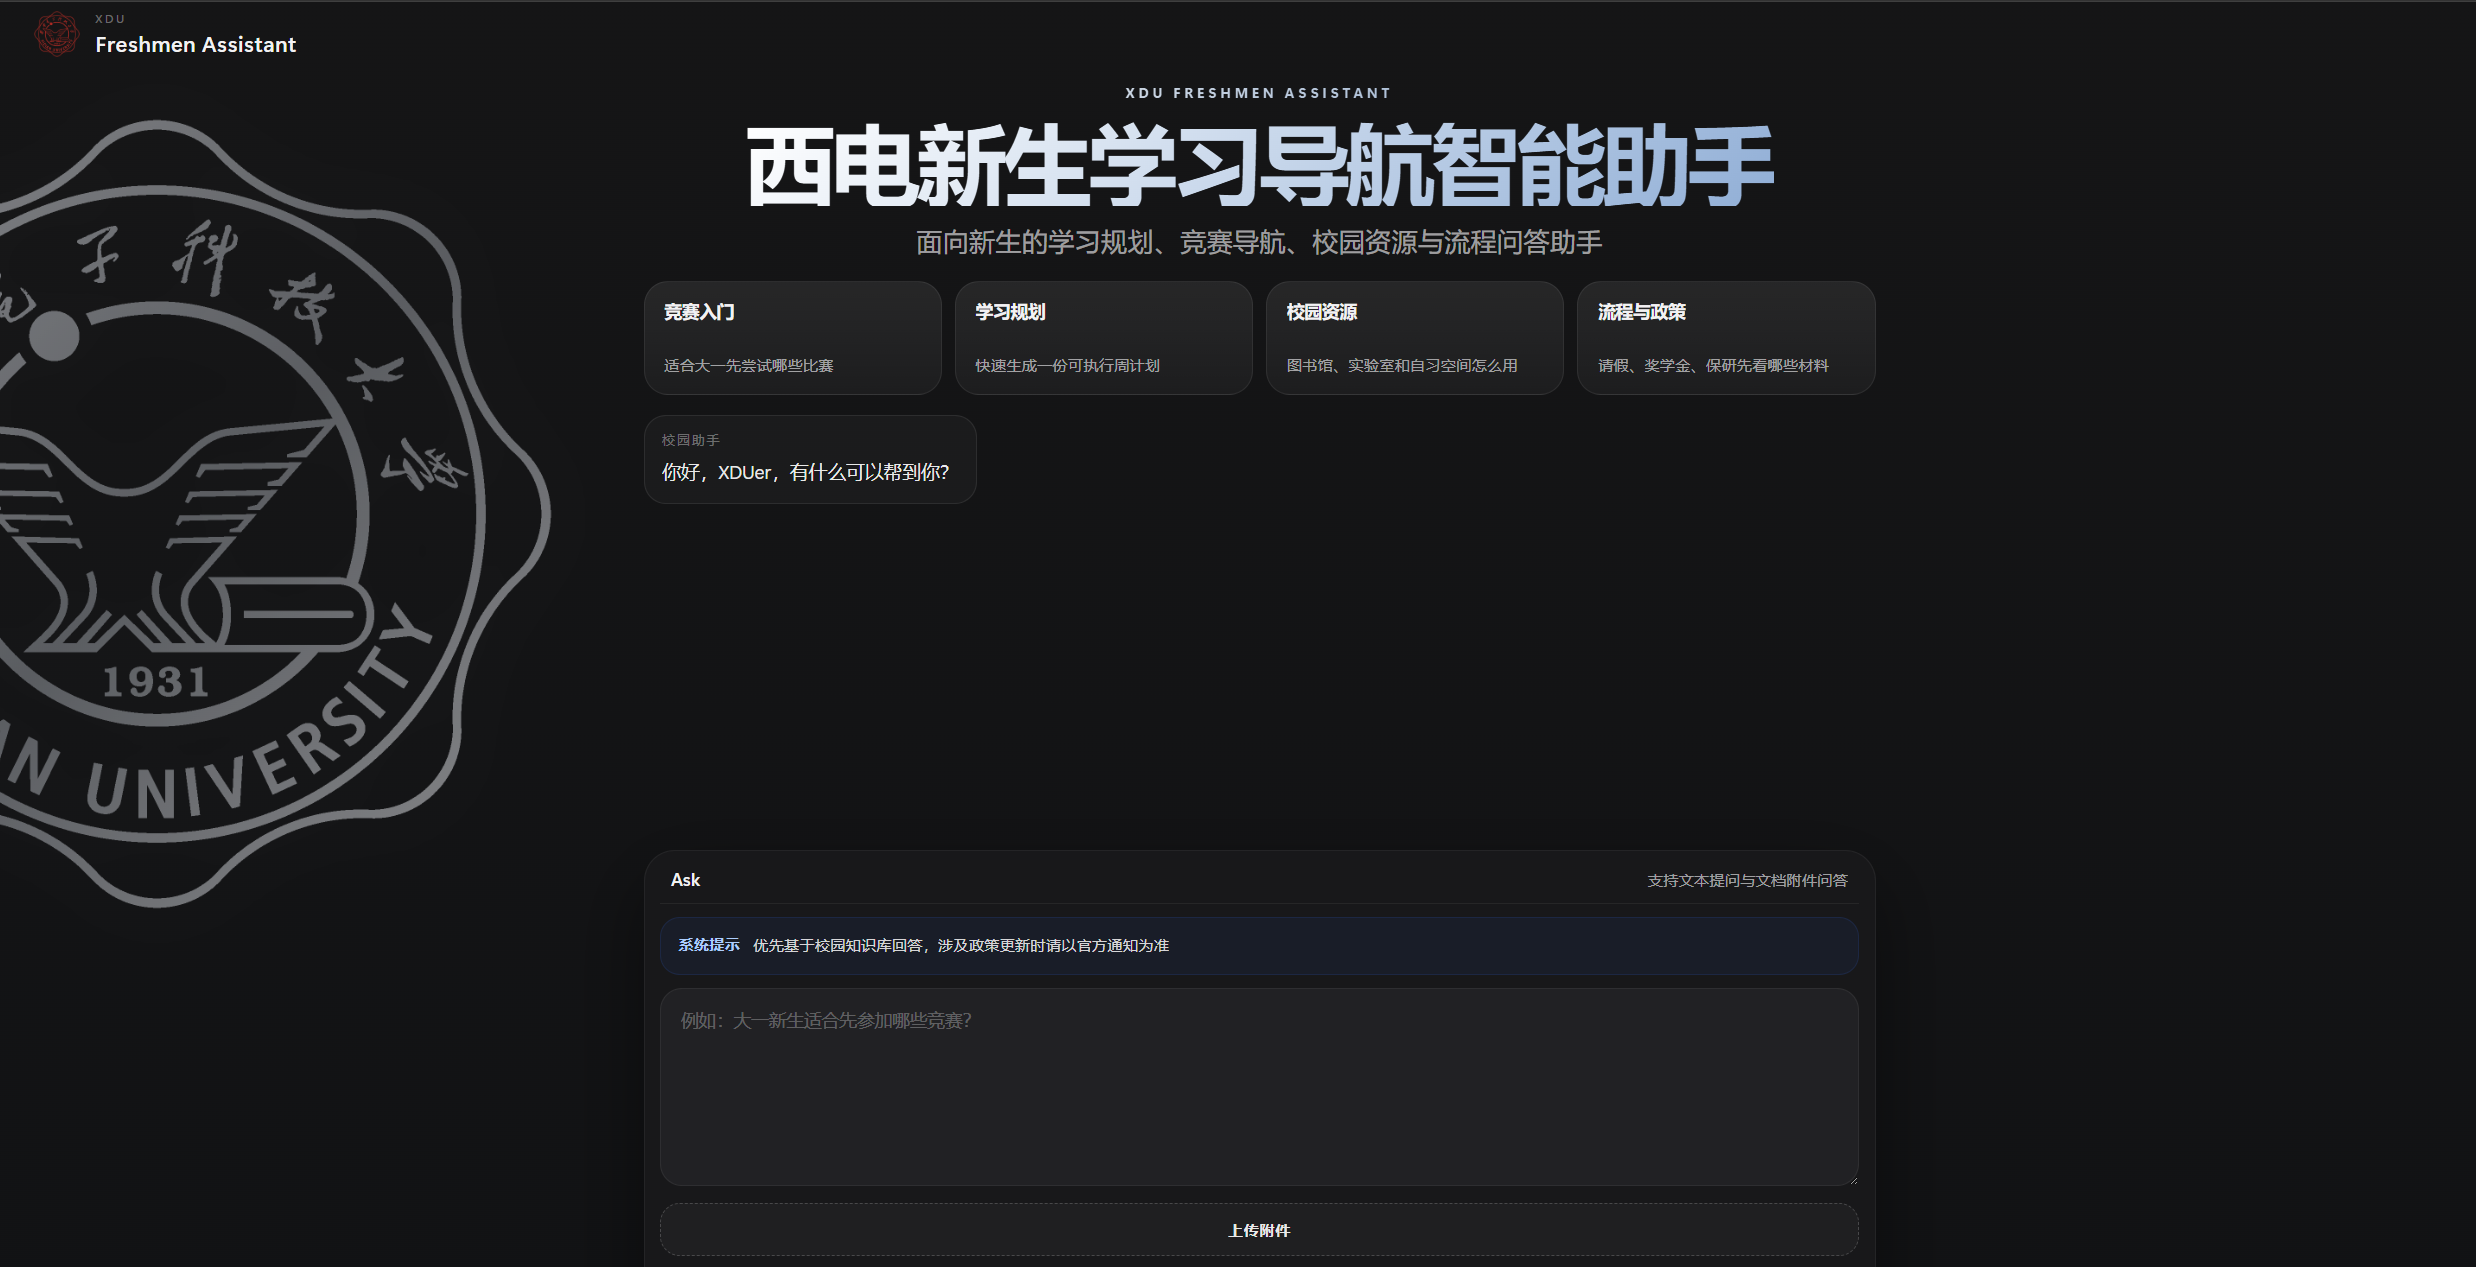
Task: Click the 适合大一先尝试哪些比赛 description
Action: click(x=748, y=366)
